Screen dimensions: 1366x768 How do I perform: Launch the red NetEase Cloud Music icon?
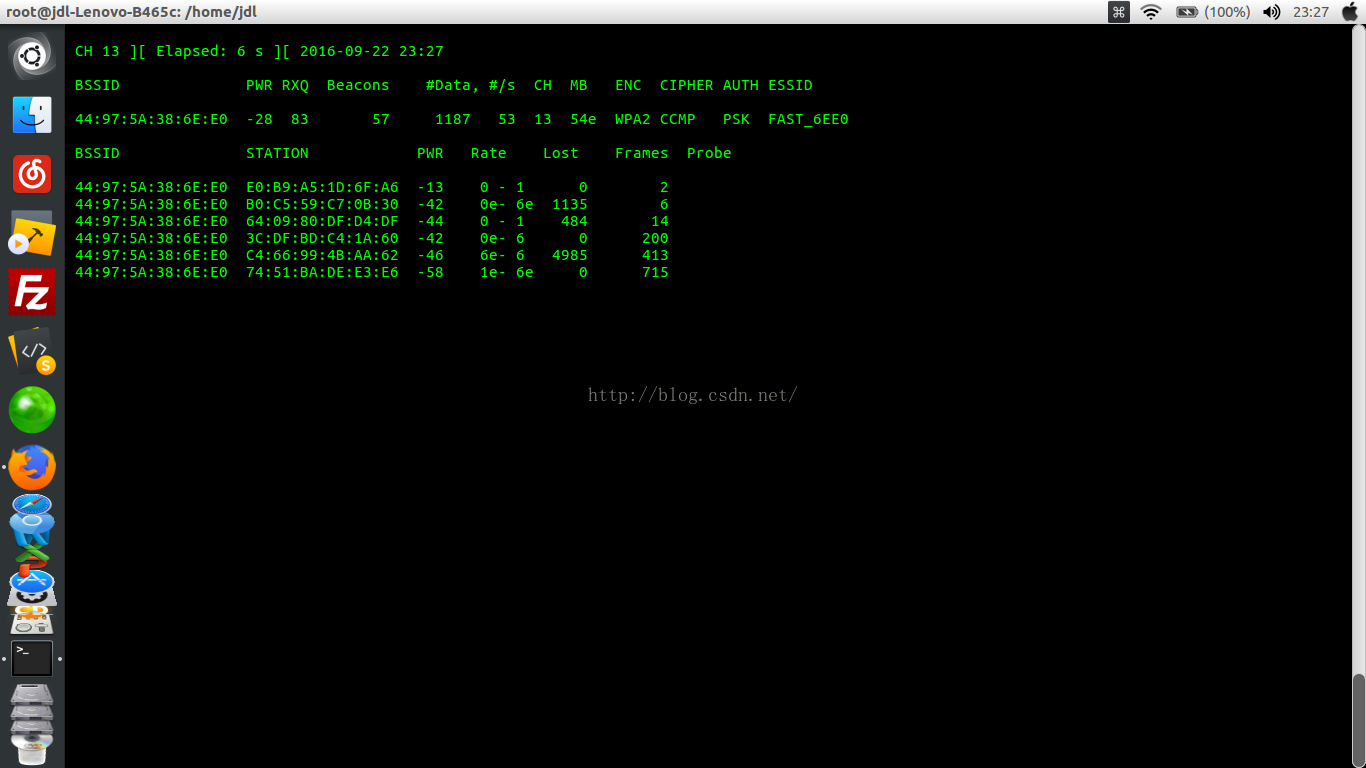click(32, 174)
